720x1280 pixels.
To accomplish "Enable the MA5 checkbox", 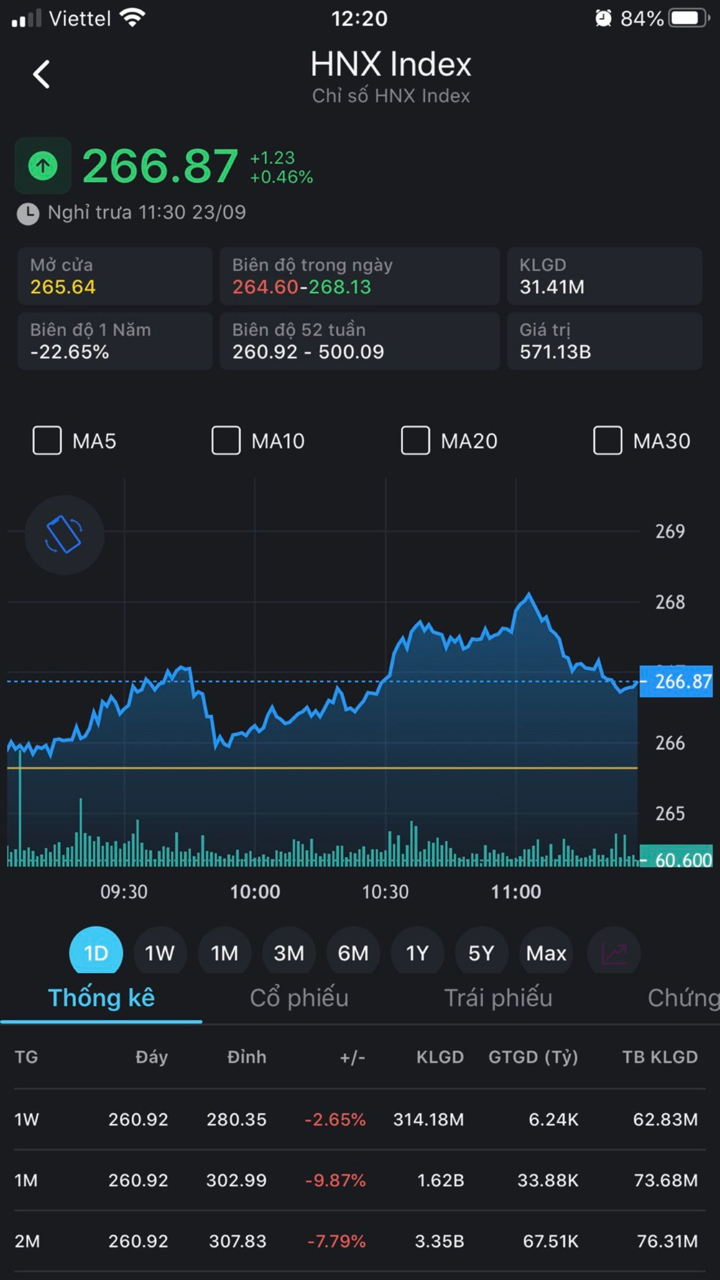I will [47, 441].
